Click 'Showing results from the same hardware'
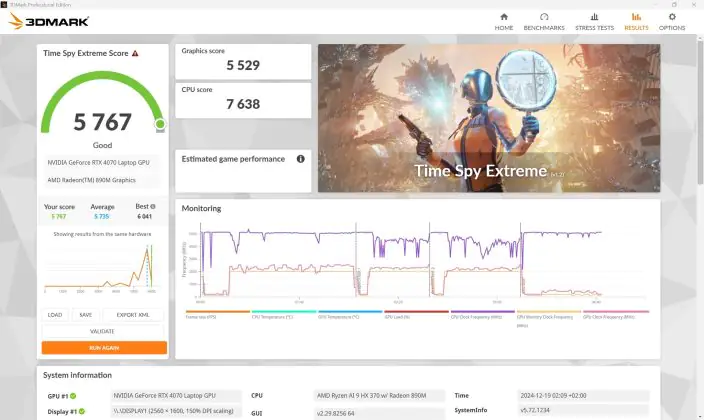 [x=102, y=234]
